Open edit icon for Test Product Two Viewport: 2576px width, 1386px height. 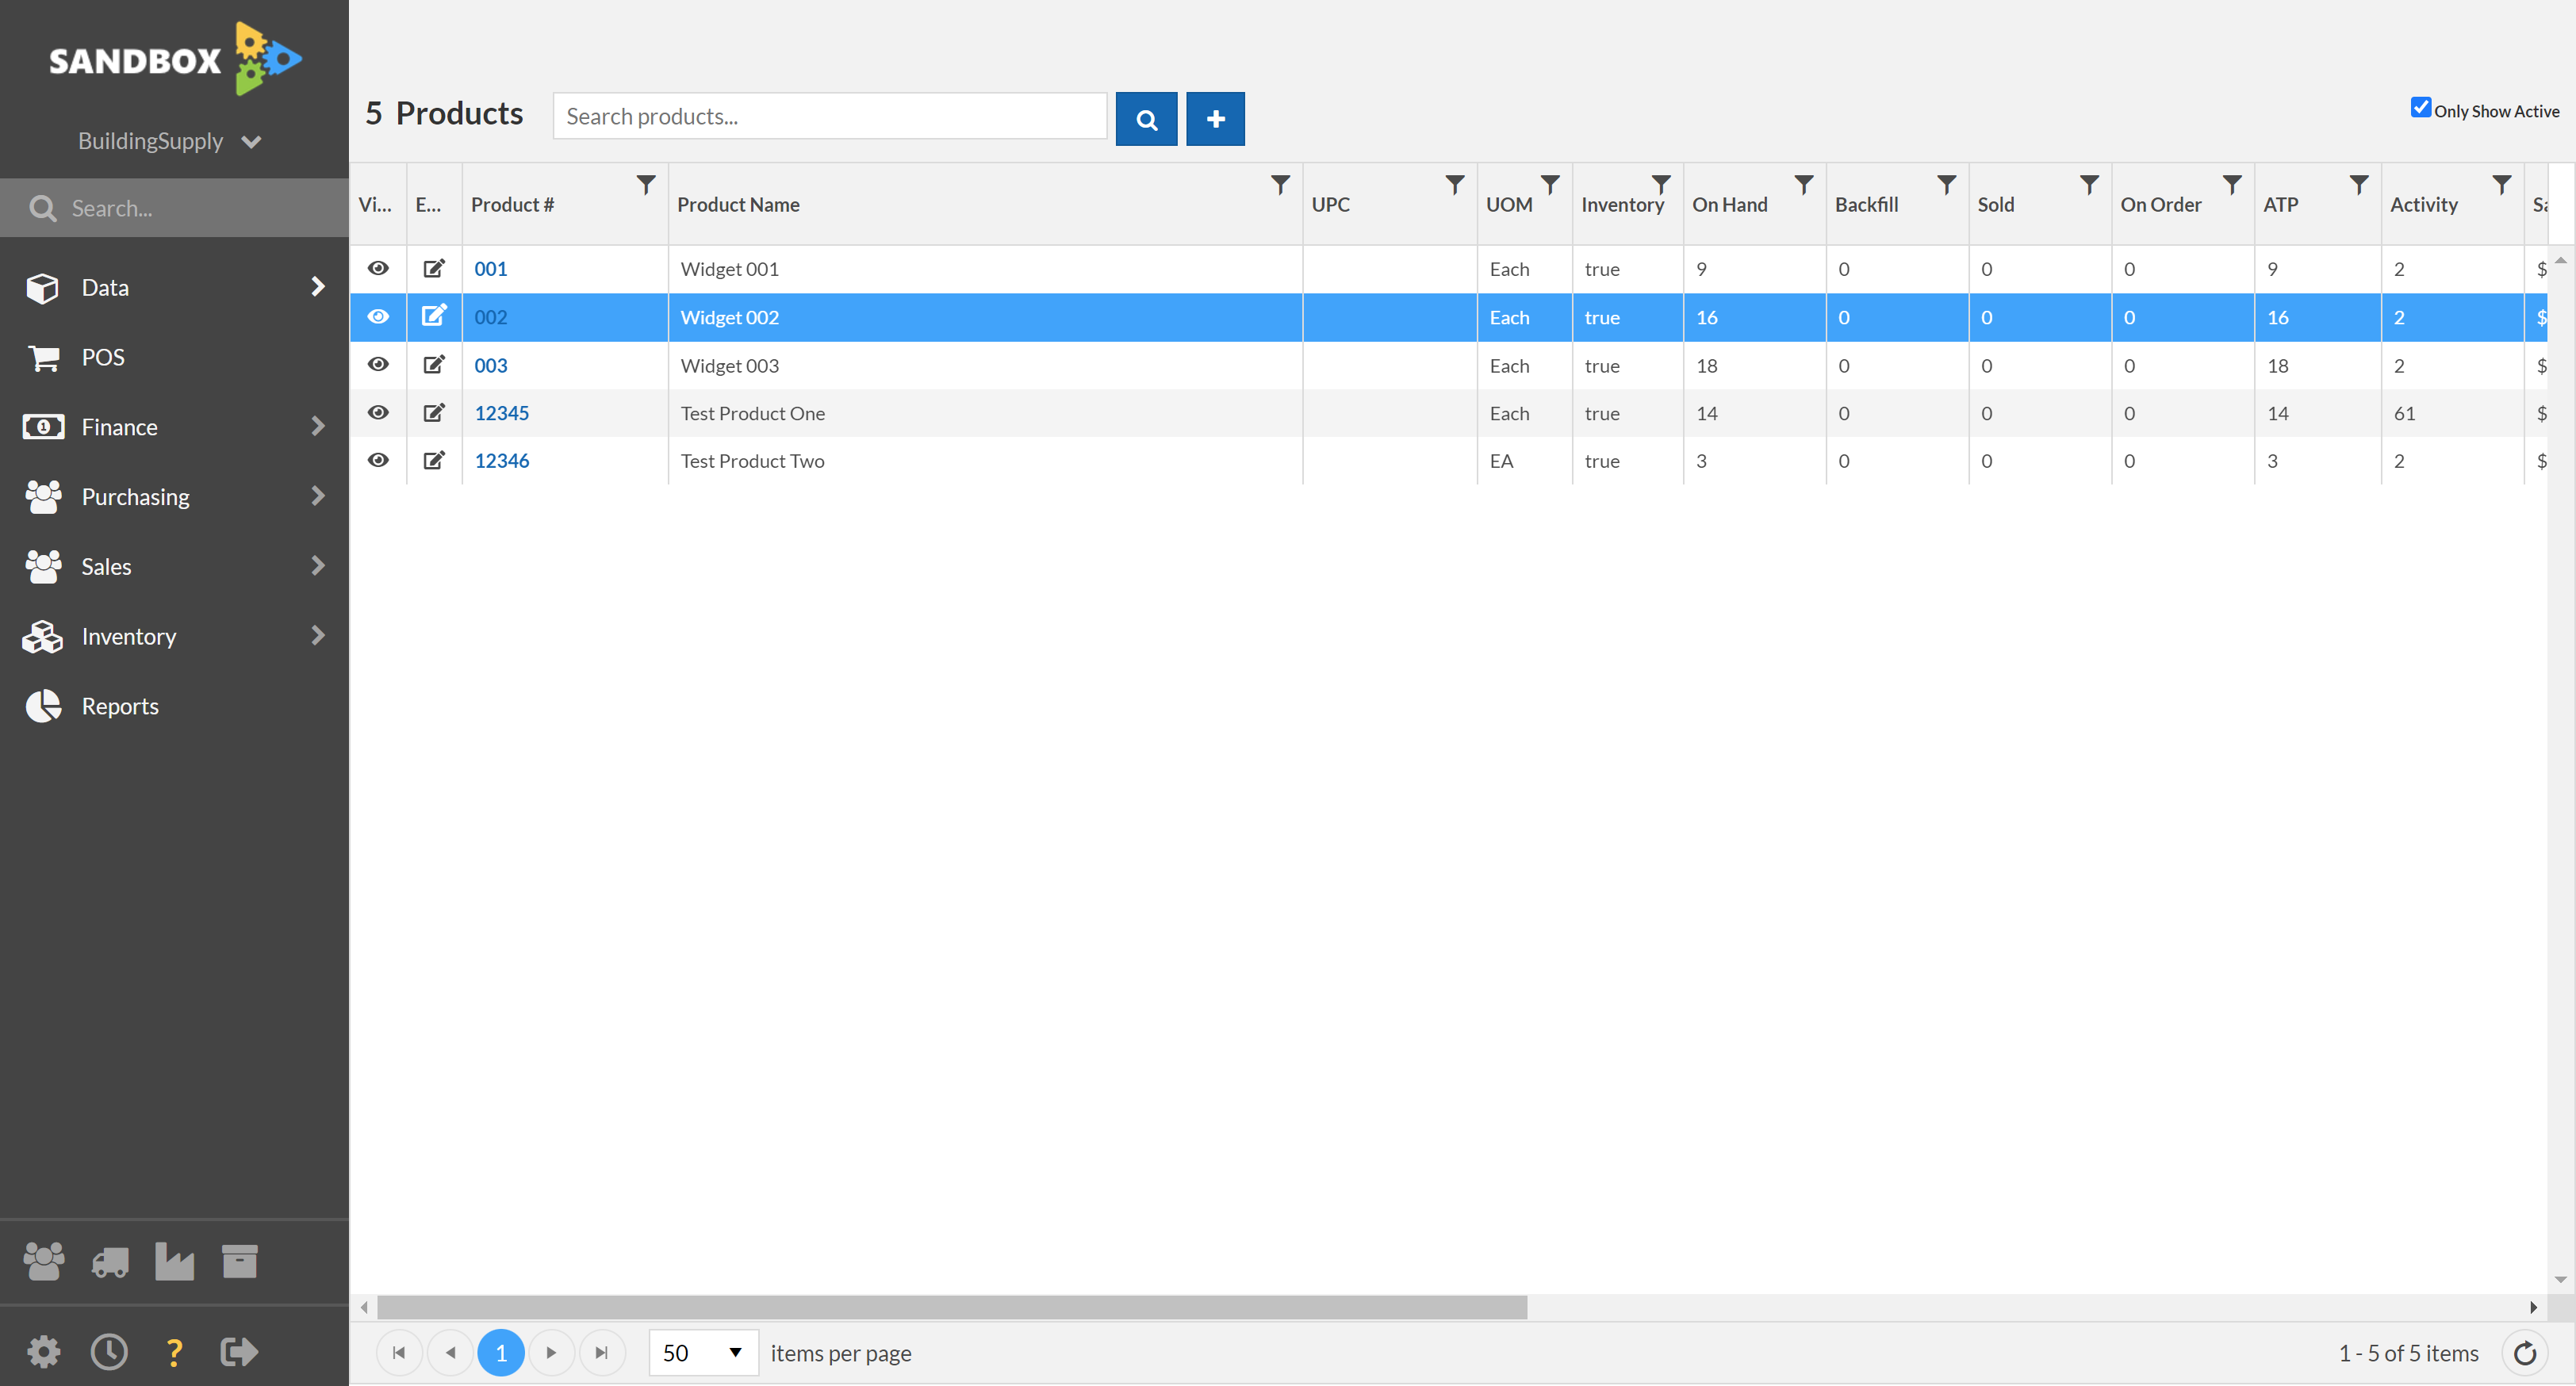[434, 460]
